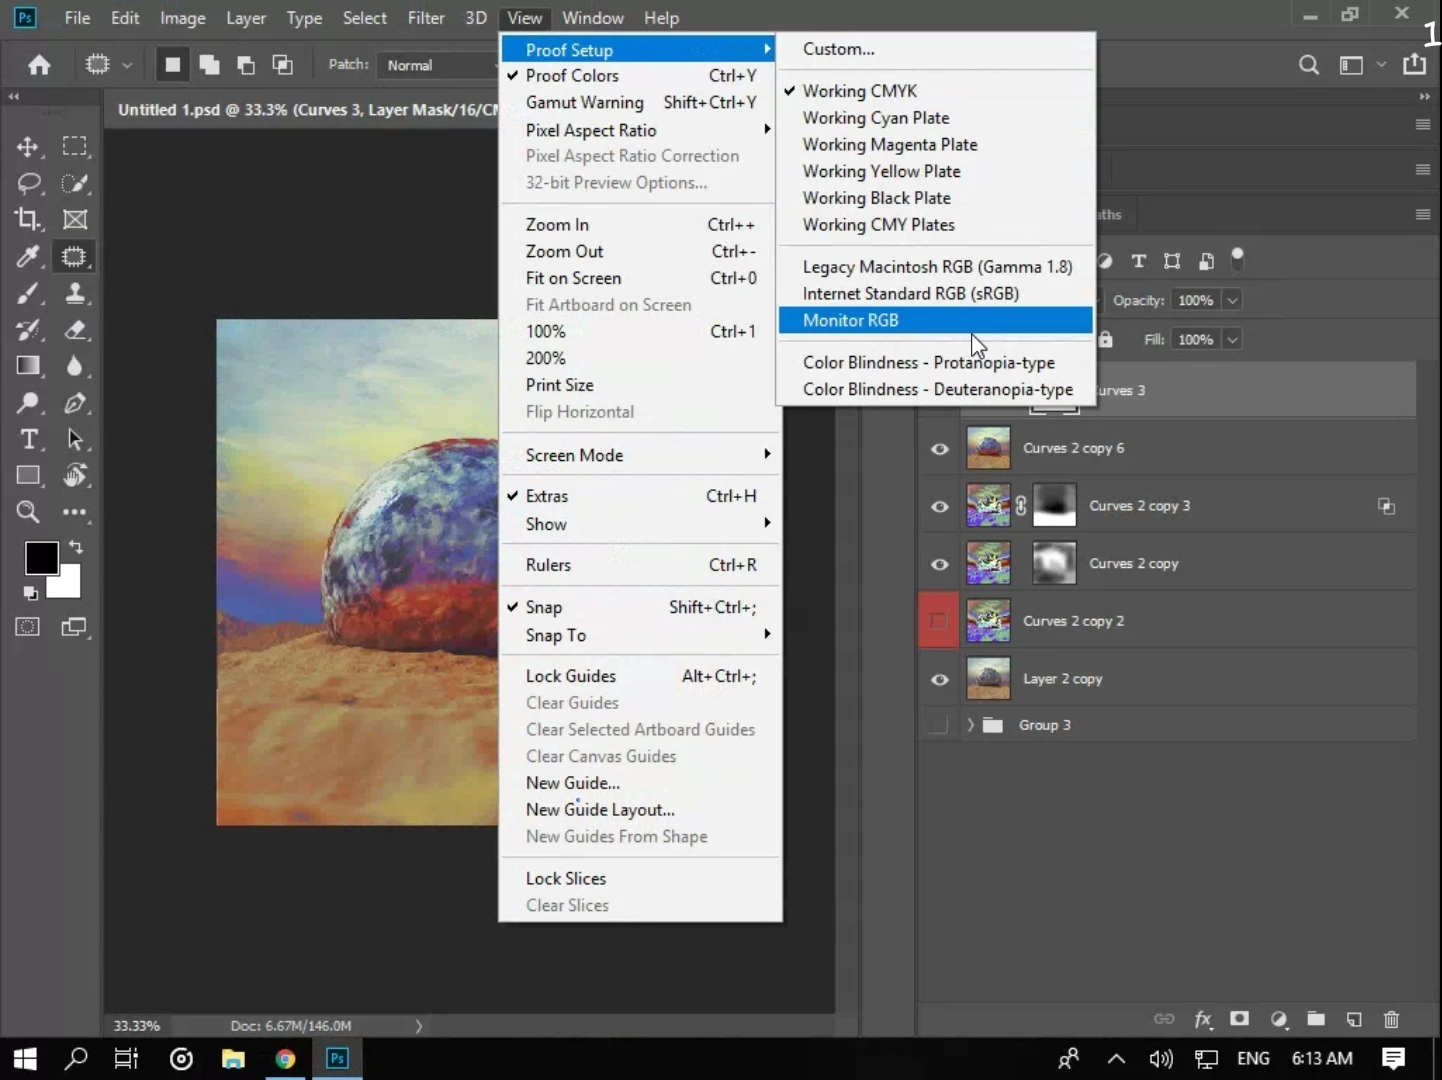Click Fit on Screen entry
1442x1080 pixels.
(x=640, y=278)
